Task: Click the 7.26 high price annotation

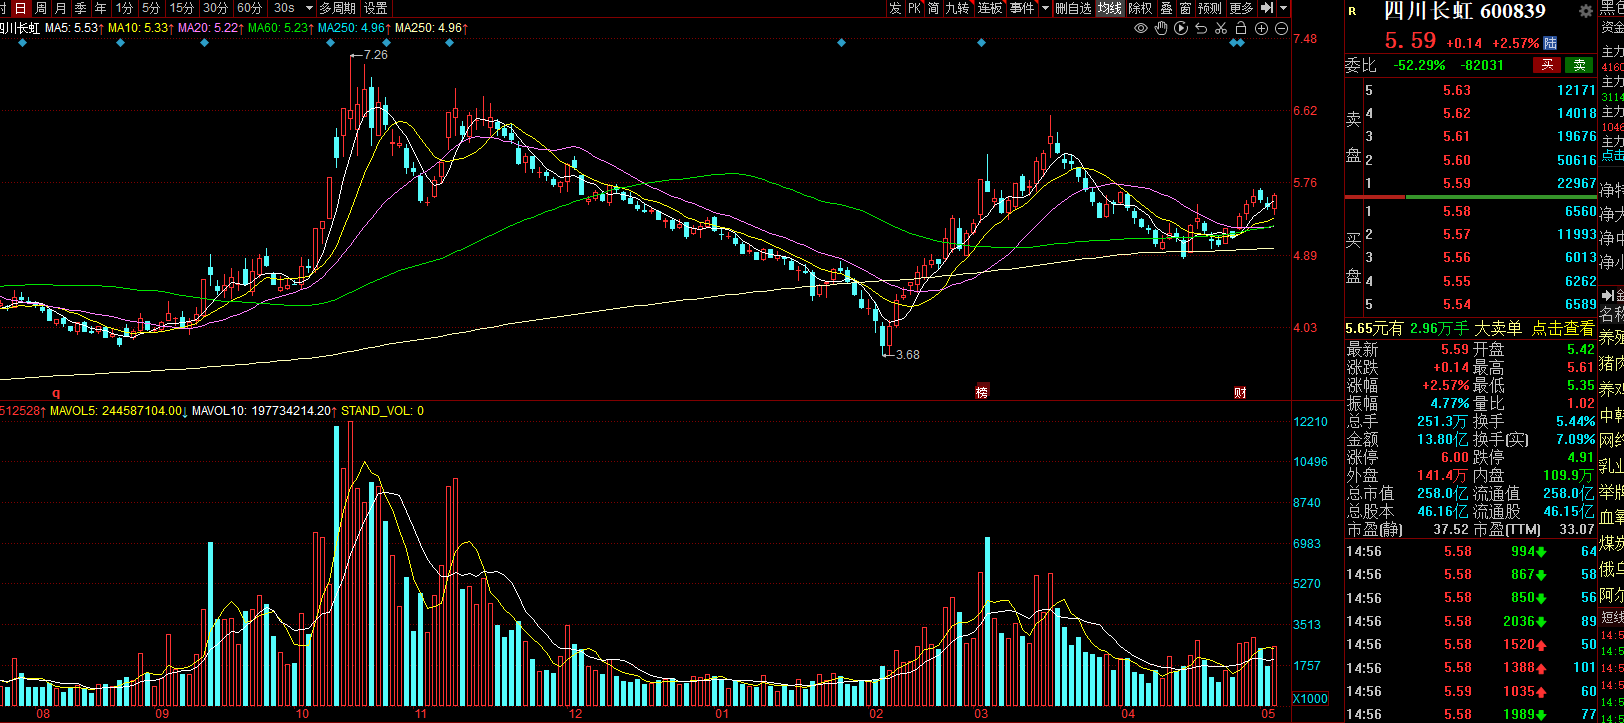Action: [376, 55]
